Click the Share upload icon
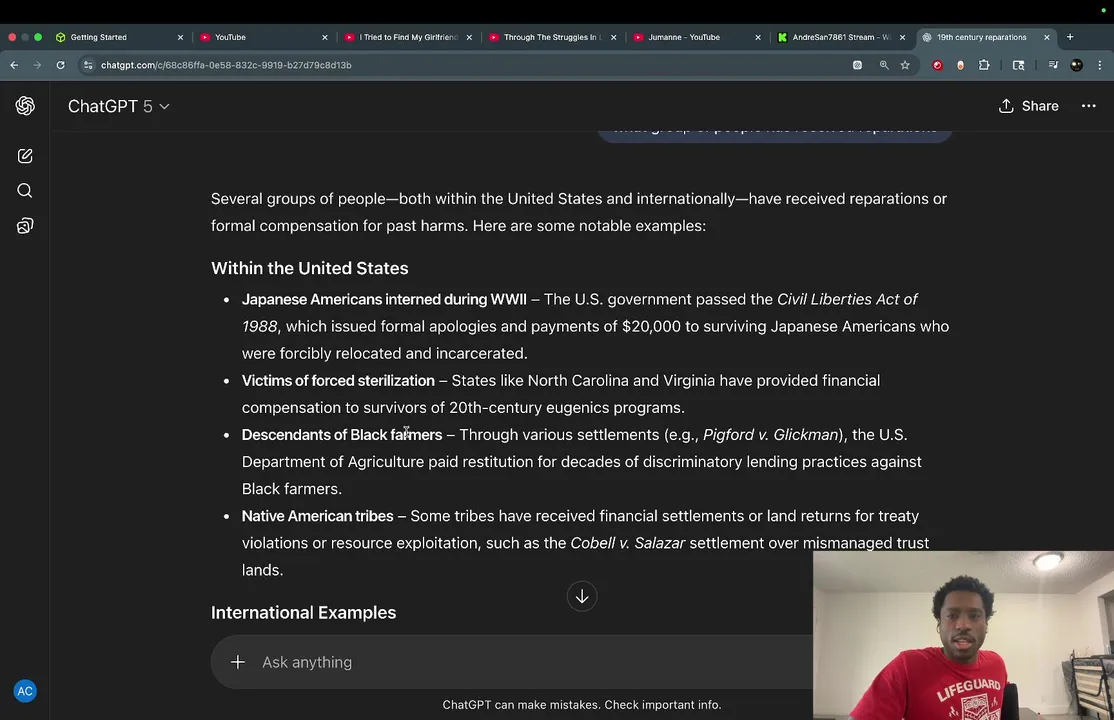 click(1006, 106)
